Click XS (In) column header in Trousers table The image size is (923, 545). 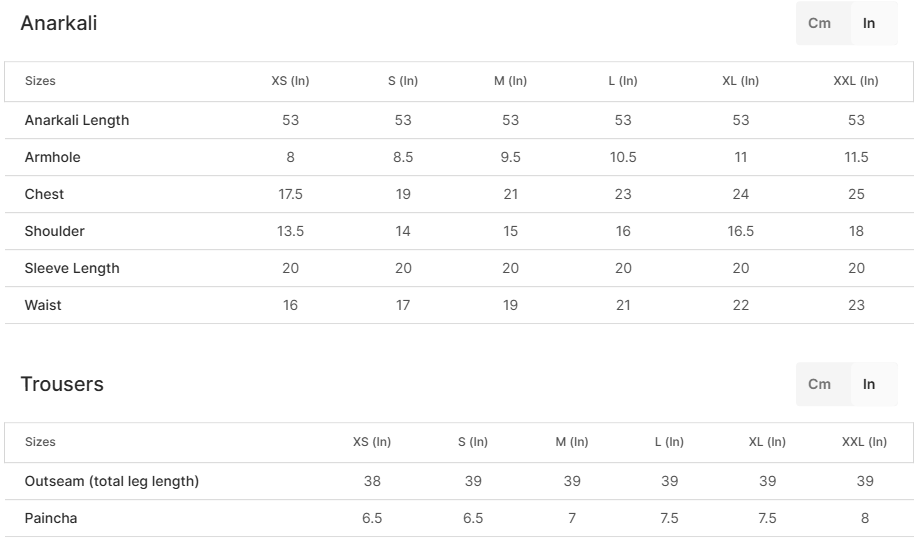click(x=372, y=442)
